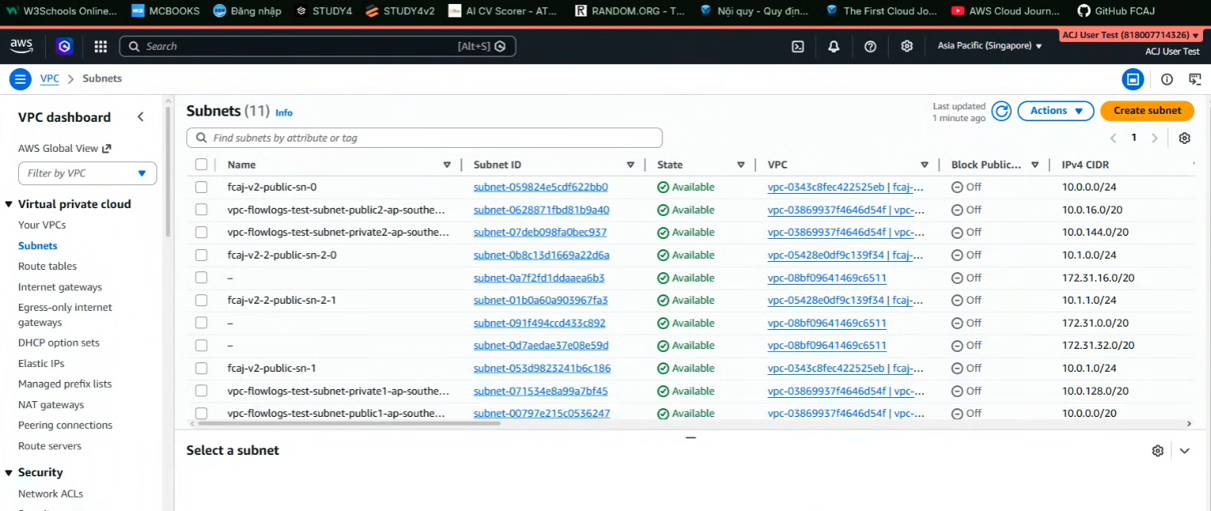Image resolution: width=1211 pixels, height=511 pixels.
Task: Click the search magnifier in subnet filter box
Action: (201, 138)
